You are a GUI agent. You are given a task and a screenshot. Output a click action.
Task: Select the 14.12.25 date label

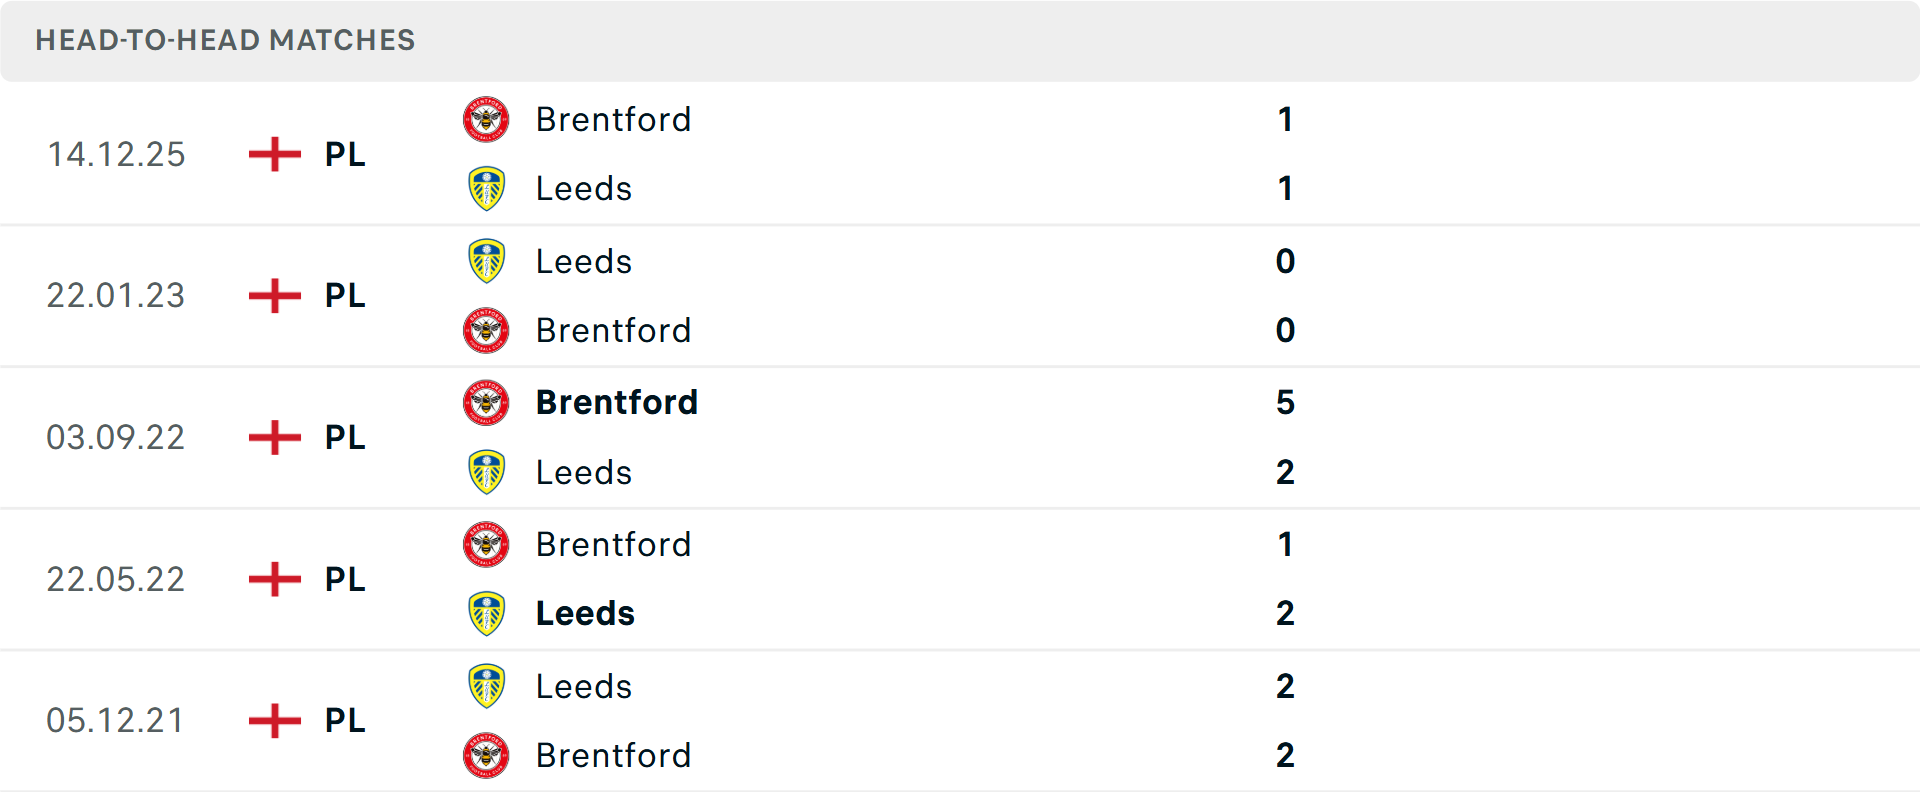[116, 155]
